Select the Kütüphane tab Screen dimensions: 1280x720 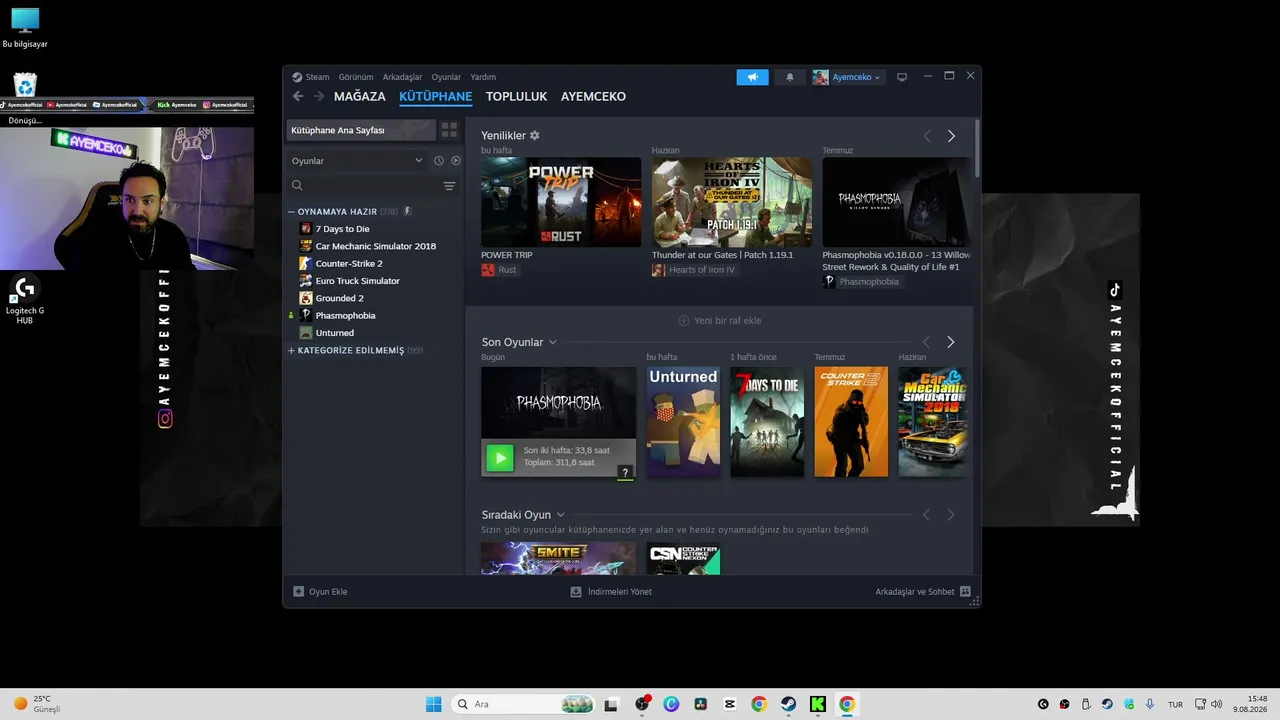pyautogui.click(x=435, y=97)
